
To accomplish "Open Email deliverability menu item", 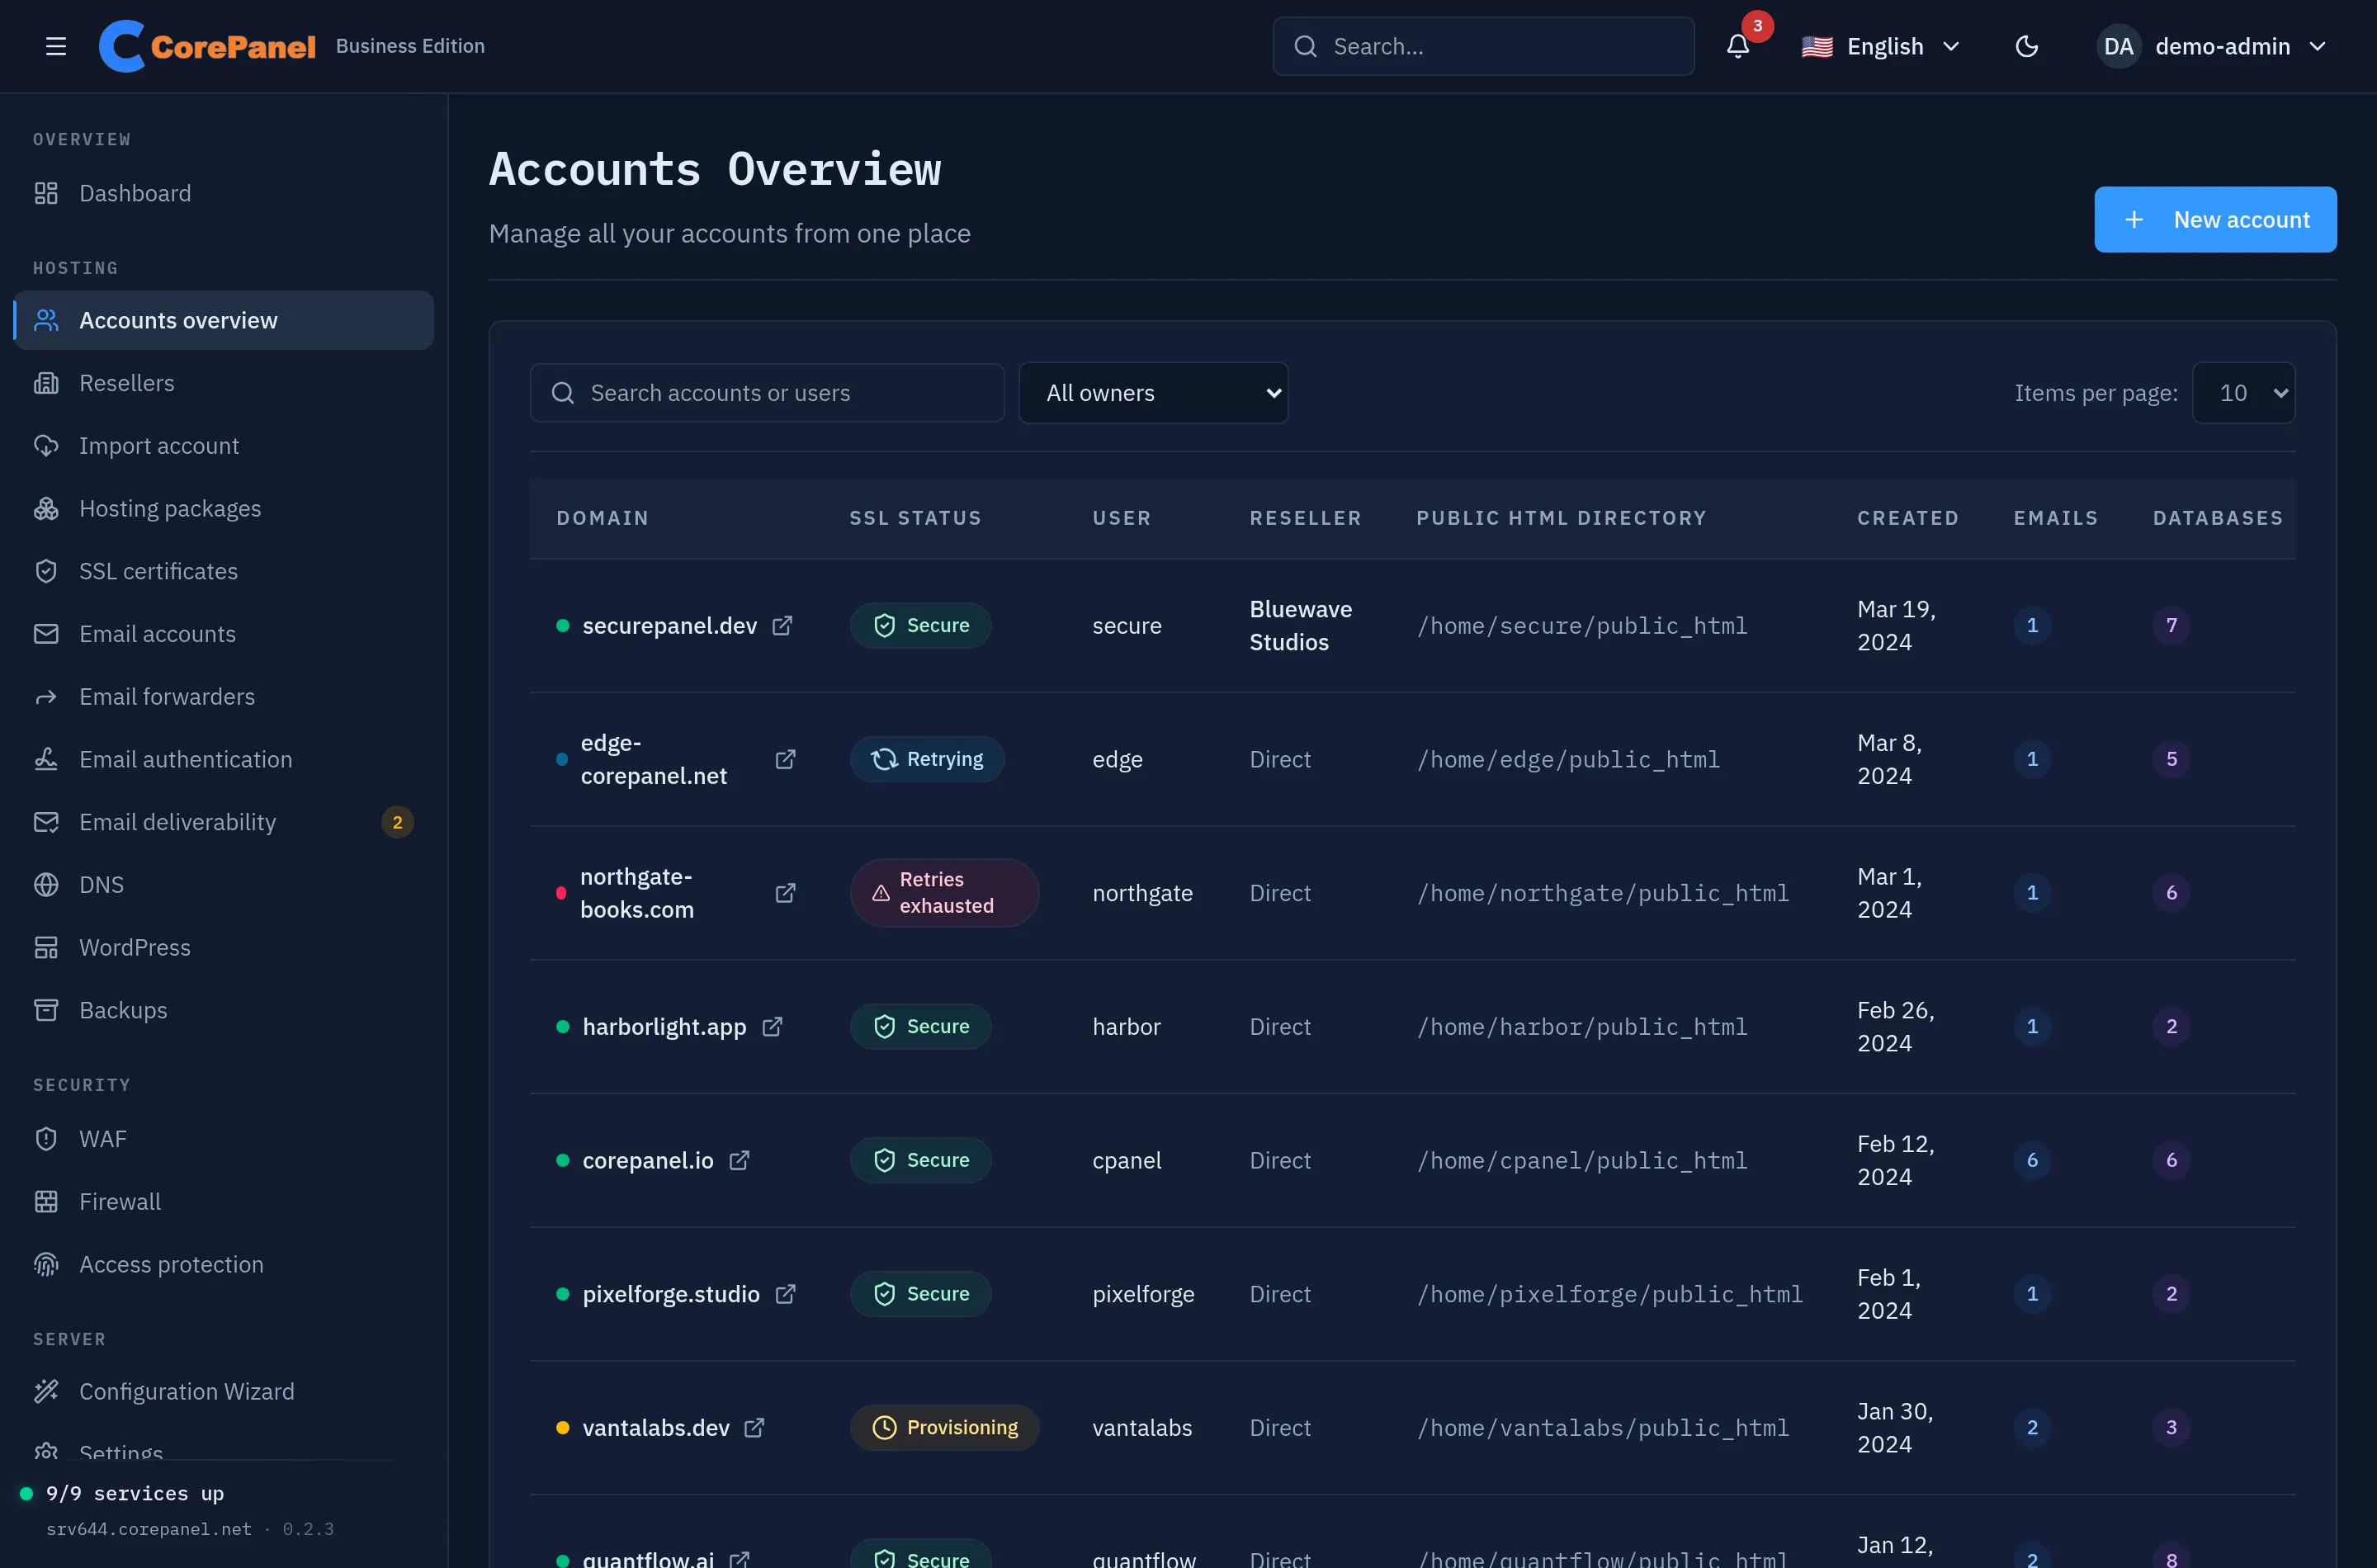I will coord(224,822).
